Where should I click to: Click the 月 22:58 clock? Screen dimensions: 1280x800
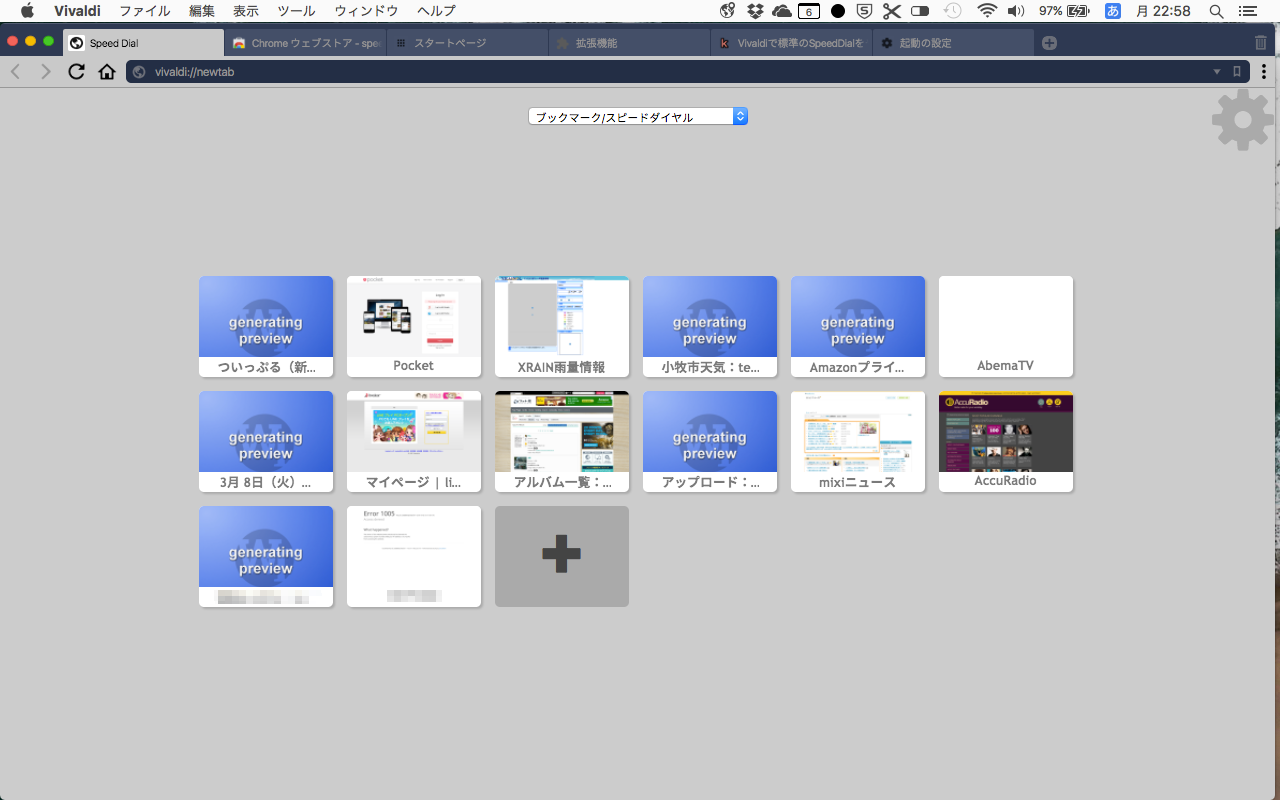click(1163, 11)
